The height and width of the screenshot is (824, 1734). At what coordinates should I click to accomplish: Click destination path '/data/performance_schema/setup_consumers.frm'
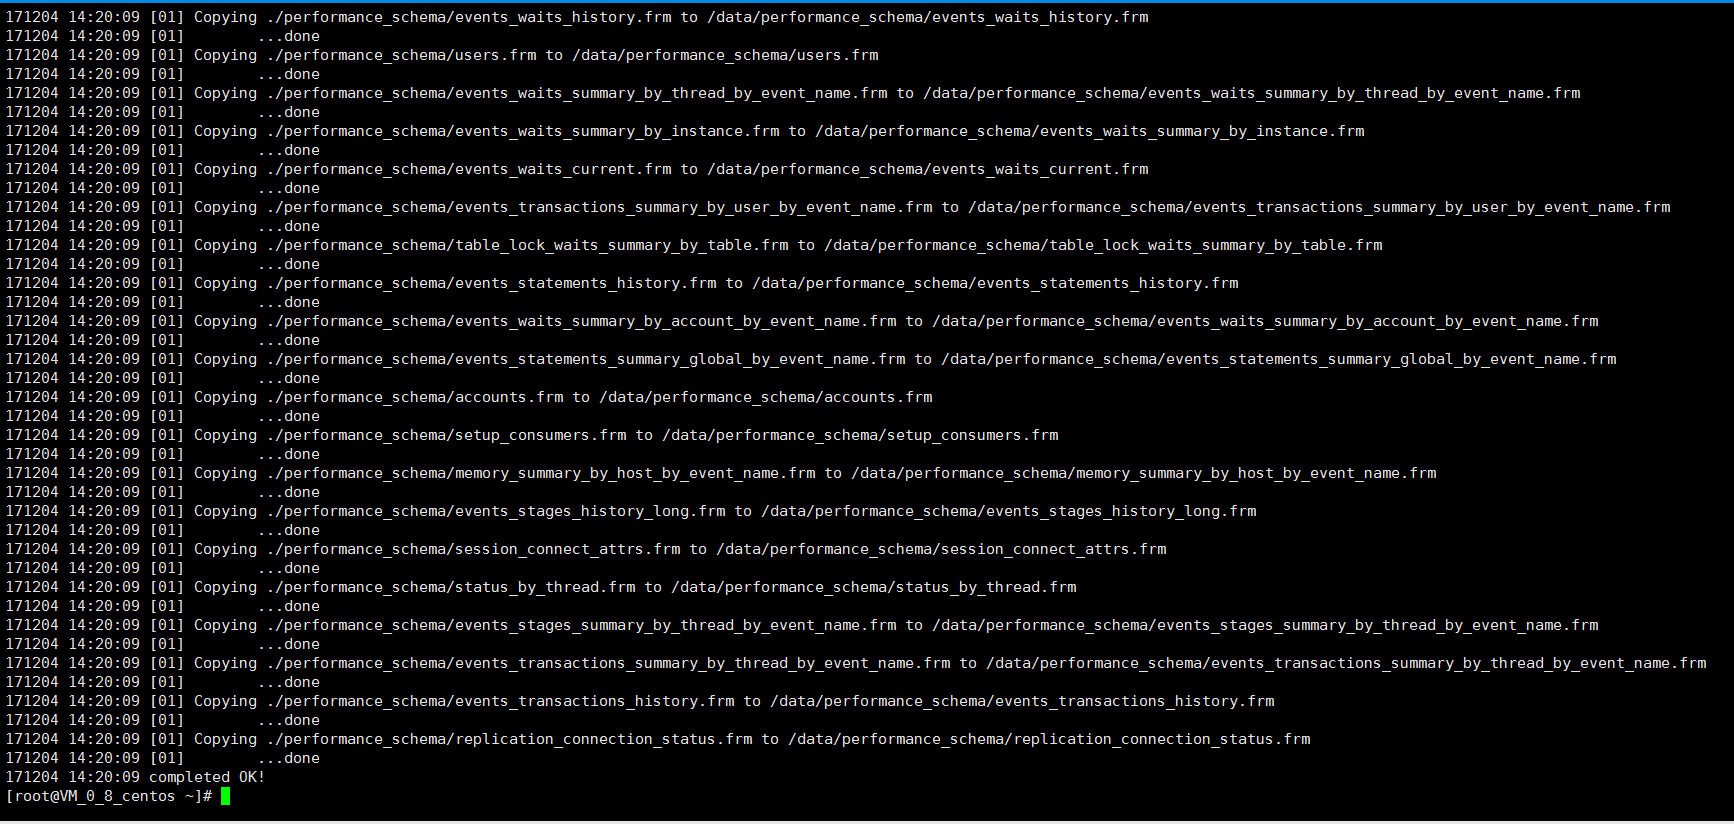(860, 435)
